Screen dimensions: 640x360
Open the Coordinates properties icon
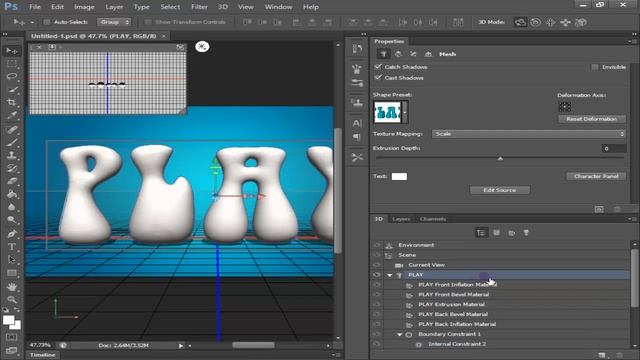[x=428, y=54]
